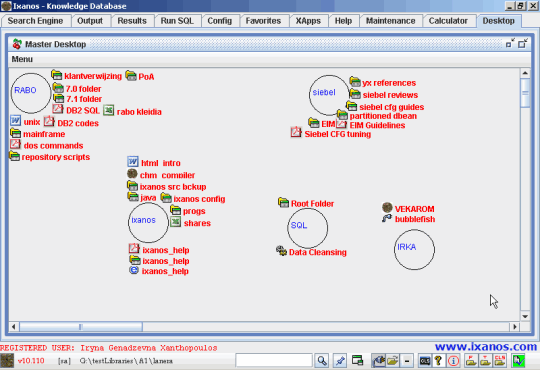Click the horizontal scrollbar thumb
This screenshot has width=540, height=370.
(81, 326)
